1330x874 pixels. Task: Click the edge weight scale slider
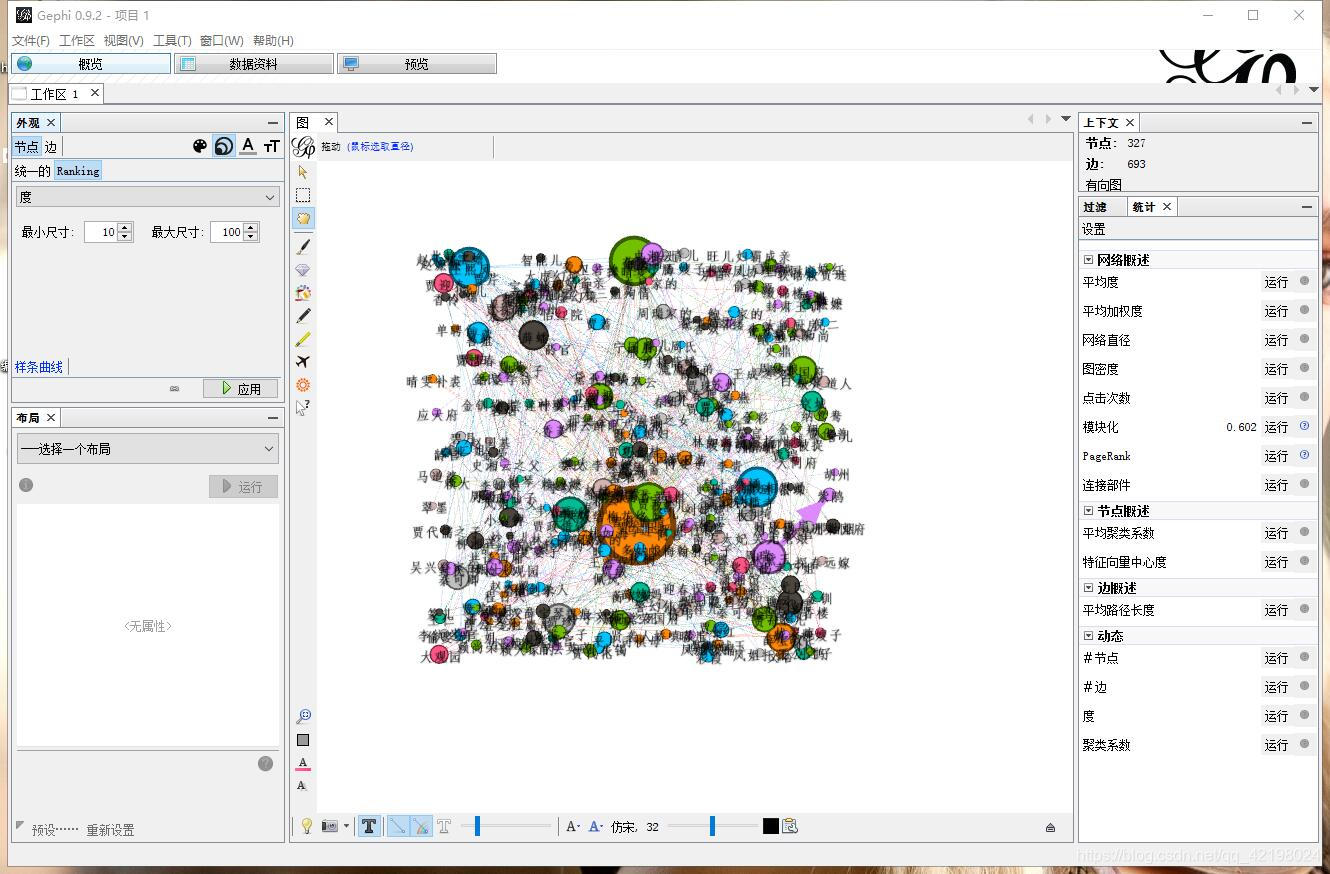506,826
